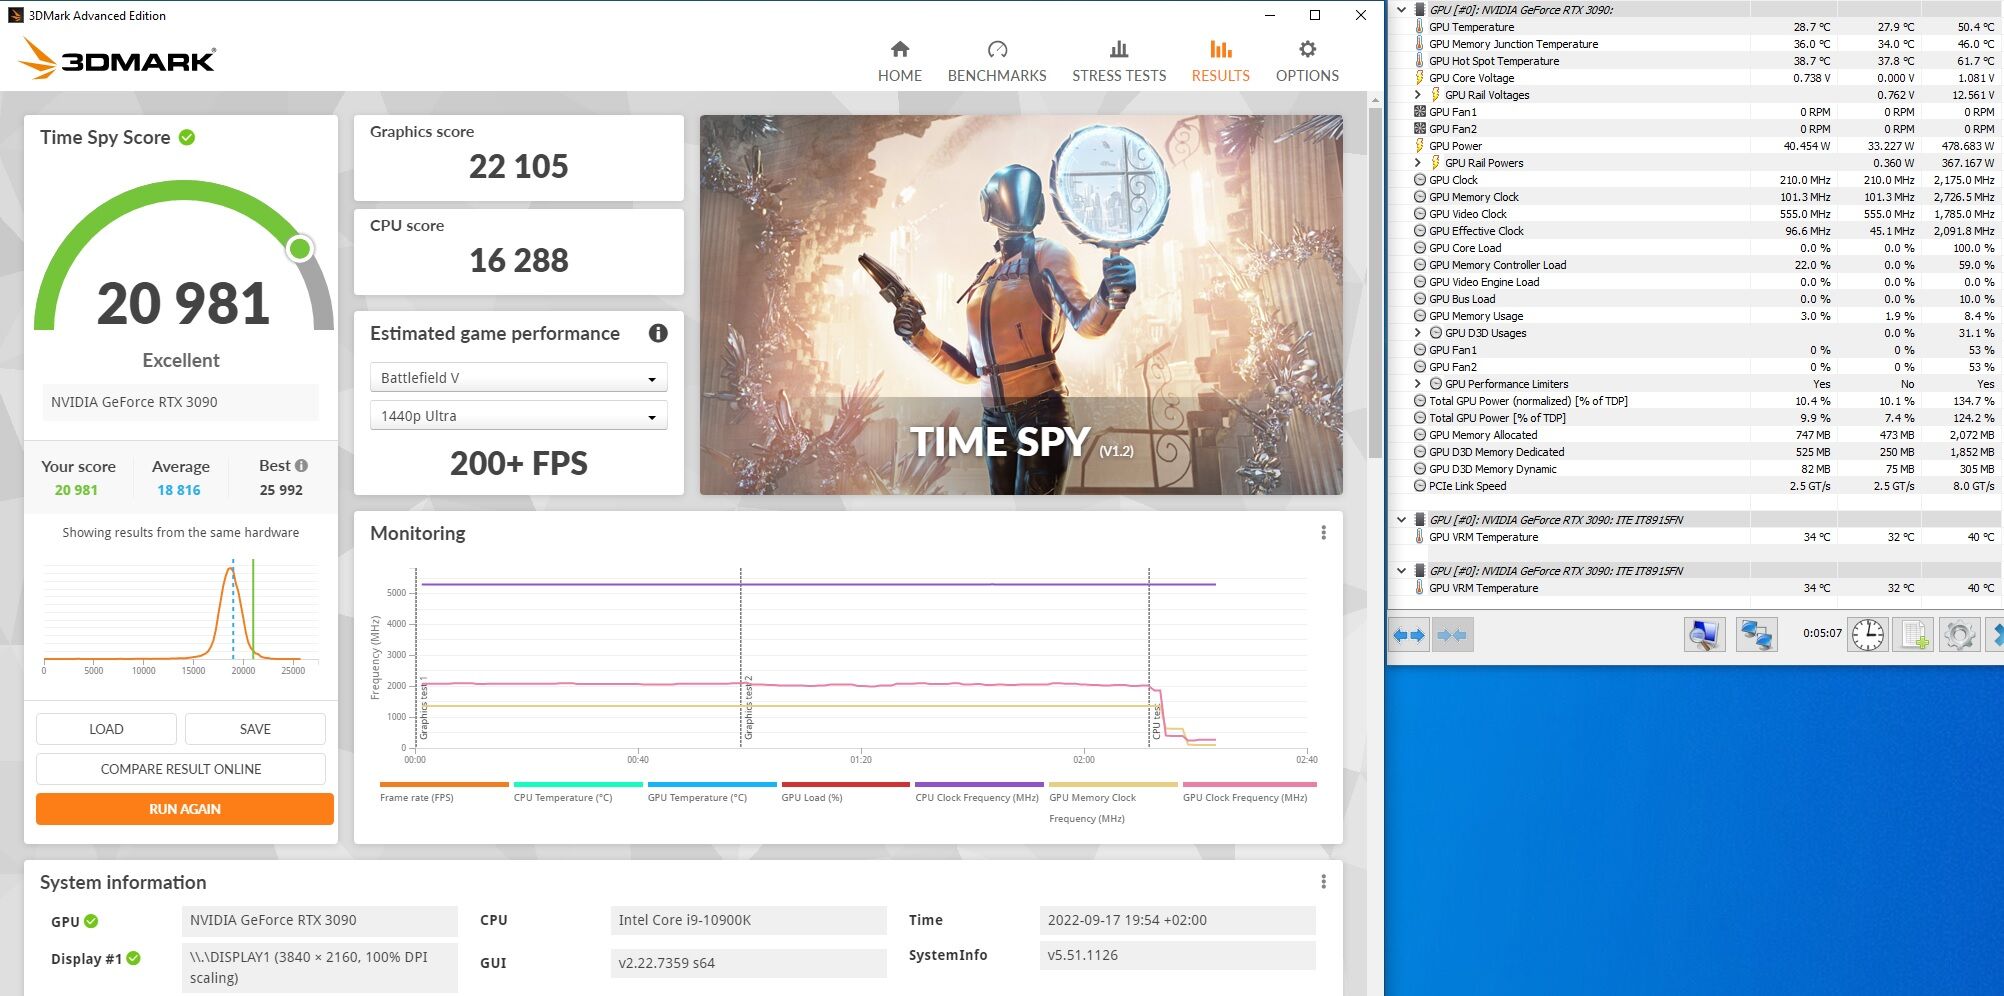Open HWiNFO settings gear icon
This screenshot has width=2004, height=996.
point(1960,635)
